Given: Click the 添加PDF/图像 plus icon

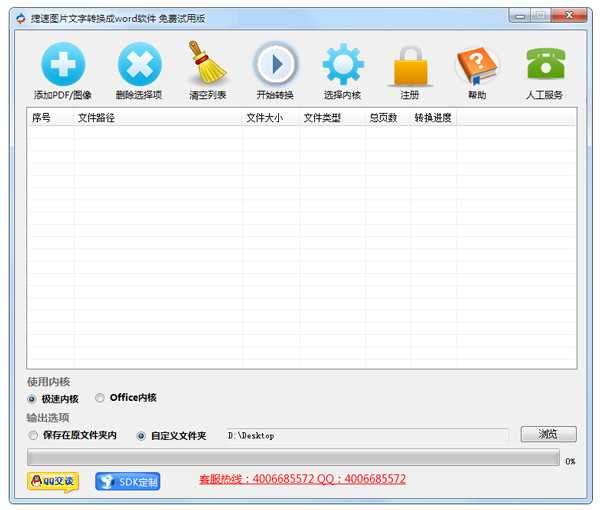Looking at the screenshot, I should pyautogui.click(x=63, y=64).
